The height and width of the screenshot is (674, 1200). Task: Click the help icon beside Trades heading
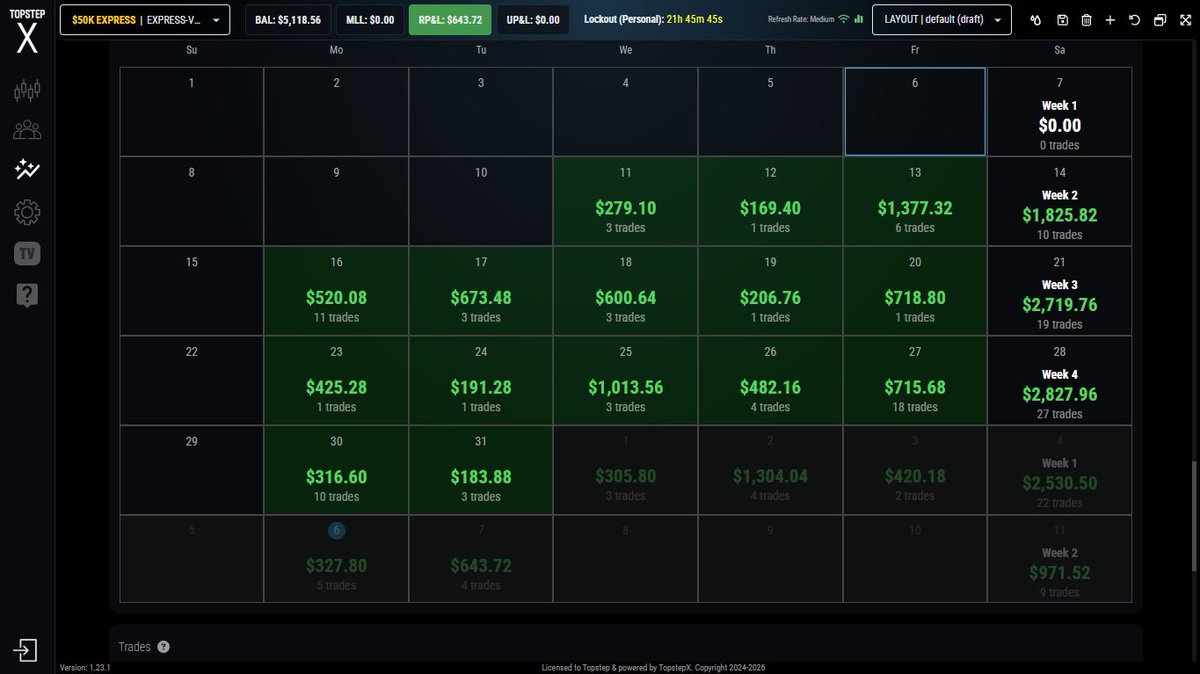pos(164,647)
